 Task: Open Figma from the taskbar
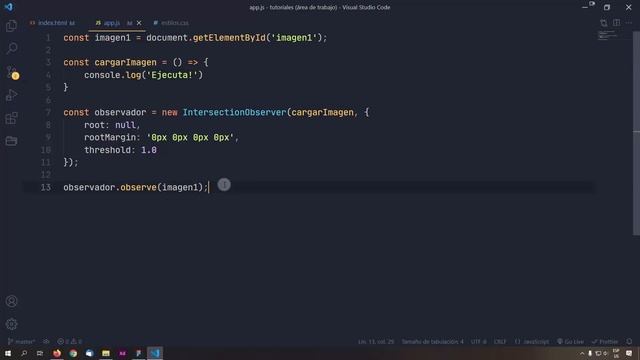[138, 353]
